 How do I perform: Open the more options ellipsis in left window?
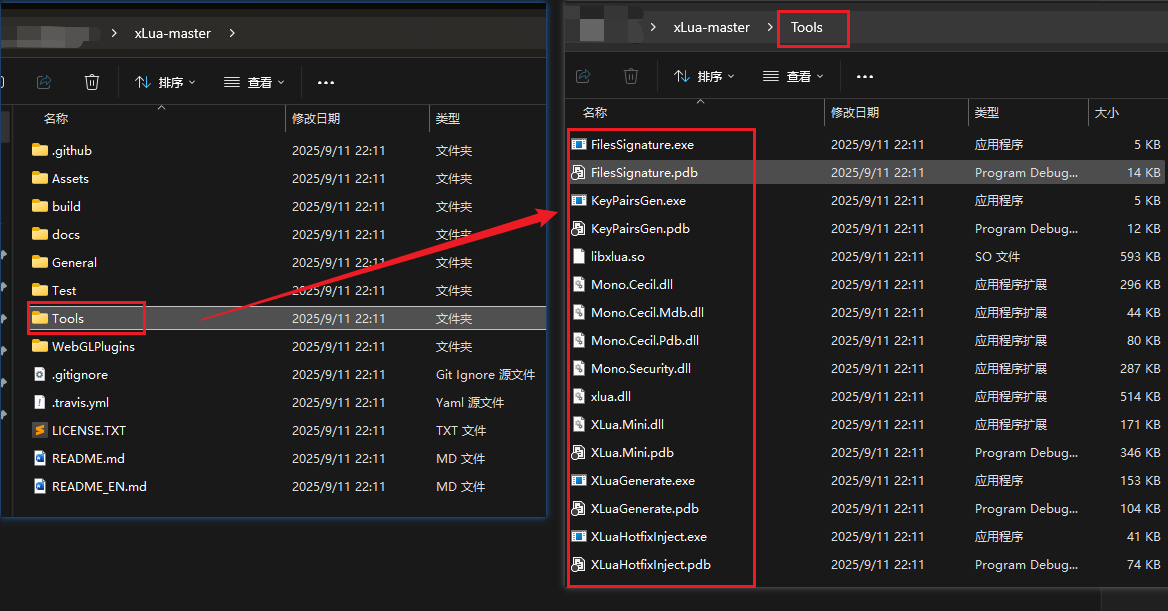coord(326,82)
